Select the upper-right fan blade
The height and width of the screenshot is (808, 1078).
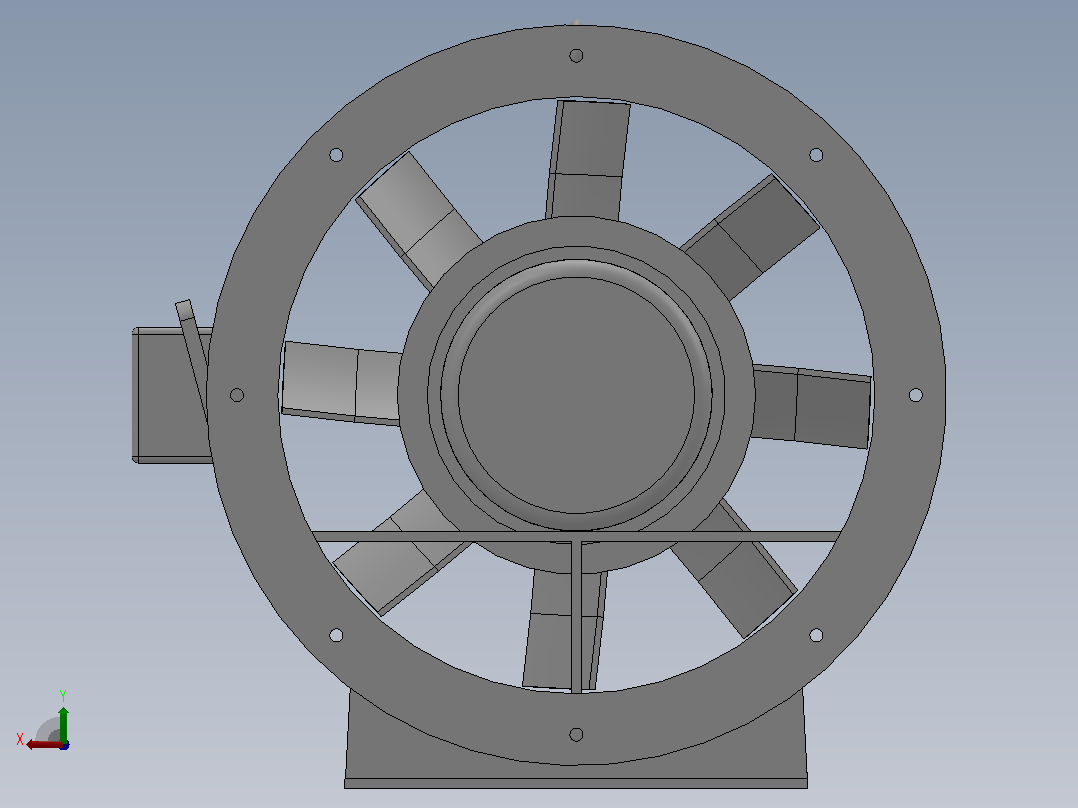[750, 237]
